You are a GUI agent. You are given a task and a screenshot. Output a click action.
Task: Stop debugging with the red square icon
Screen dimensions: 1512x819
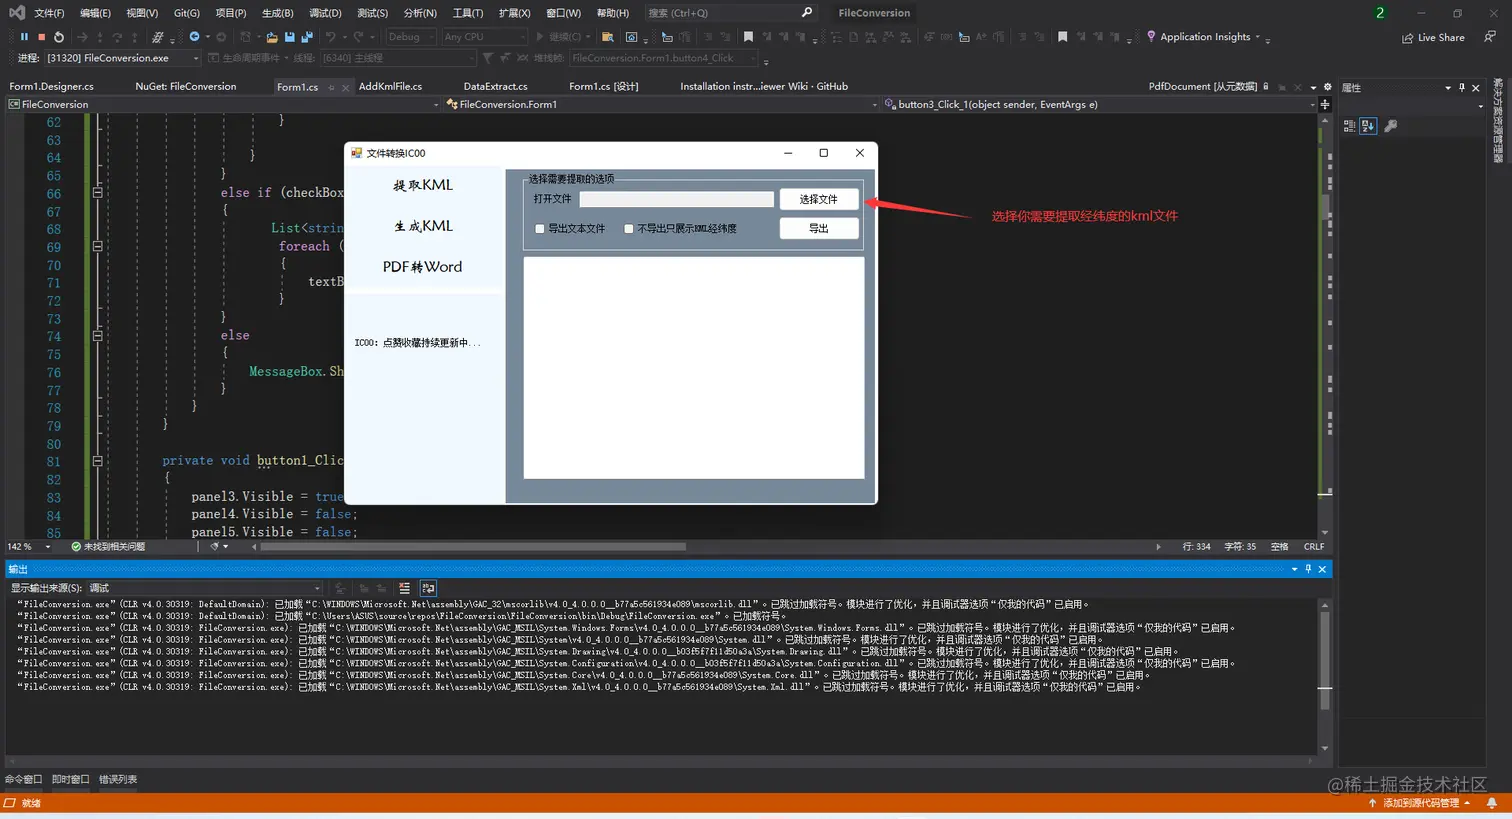click(x=41, y=37)
